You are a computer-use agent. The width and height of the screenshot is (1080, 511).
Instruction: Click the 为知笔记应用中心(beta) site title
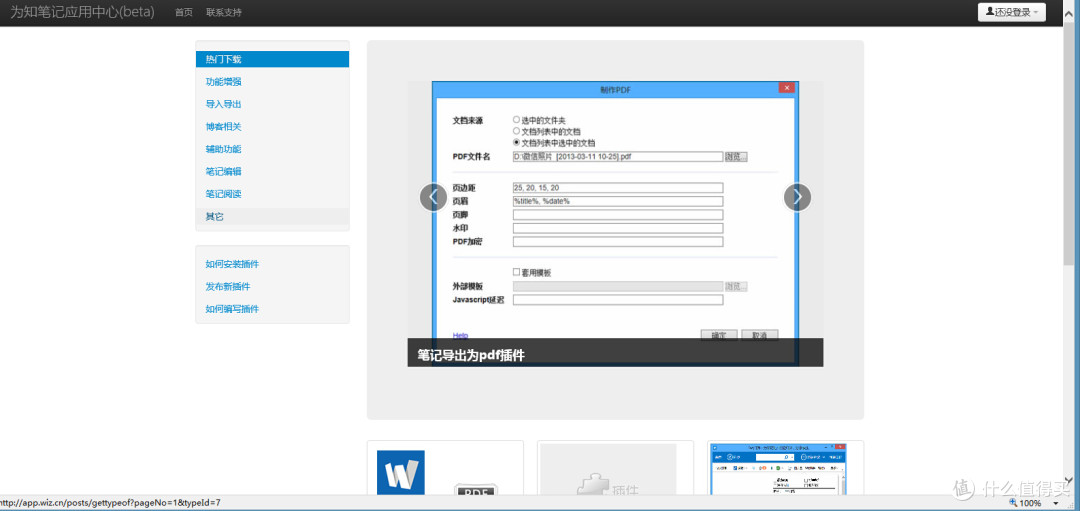(82, 12)
